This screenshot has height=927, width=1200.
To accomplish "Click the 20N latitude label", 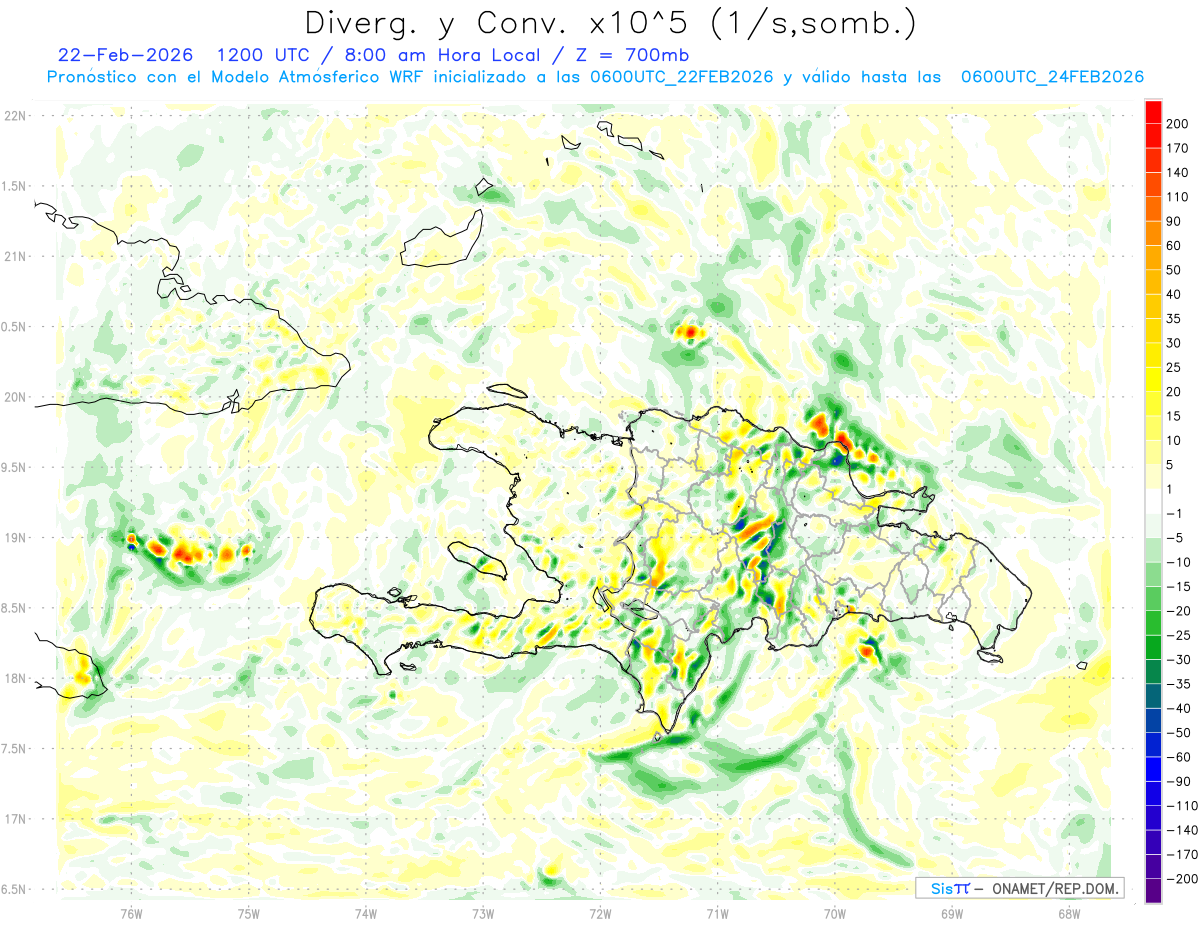I will click(x=14, y=397).
